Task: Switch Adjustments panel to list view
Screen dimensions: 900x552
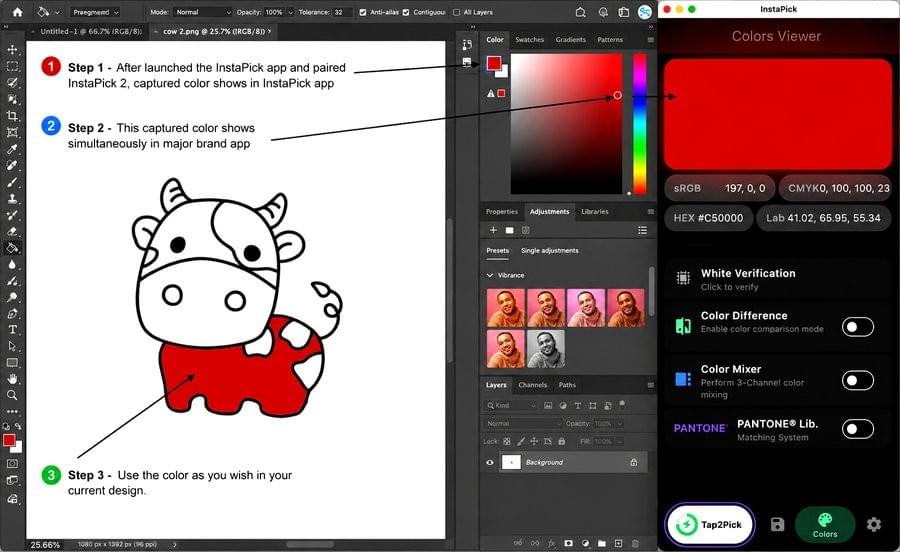Action: [642, 230]
